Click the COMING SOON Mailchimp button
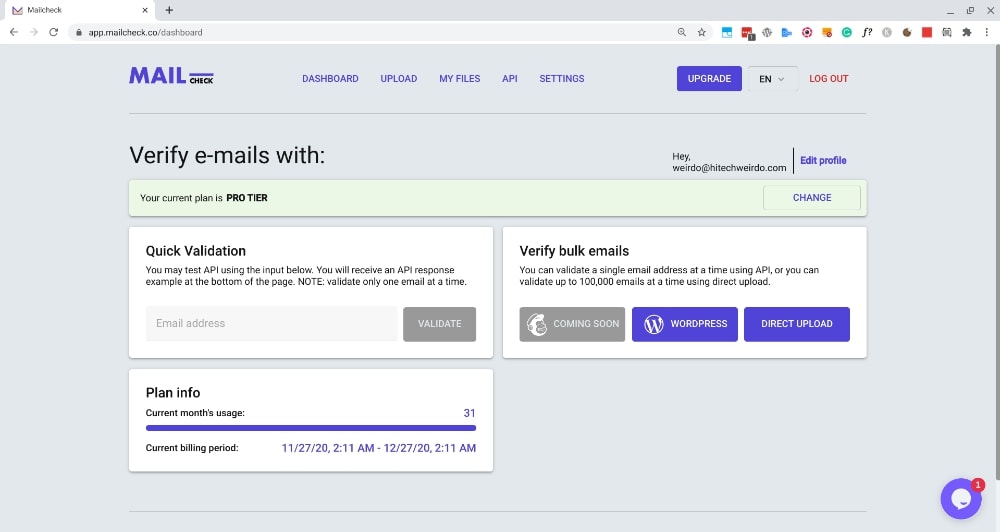 [x=572, y=324]
